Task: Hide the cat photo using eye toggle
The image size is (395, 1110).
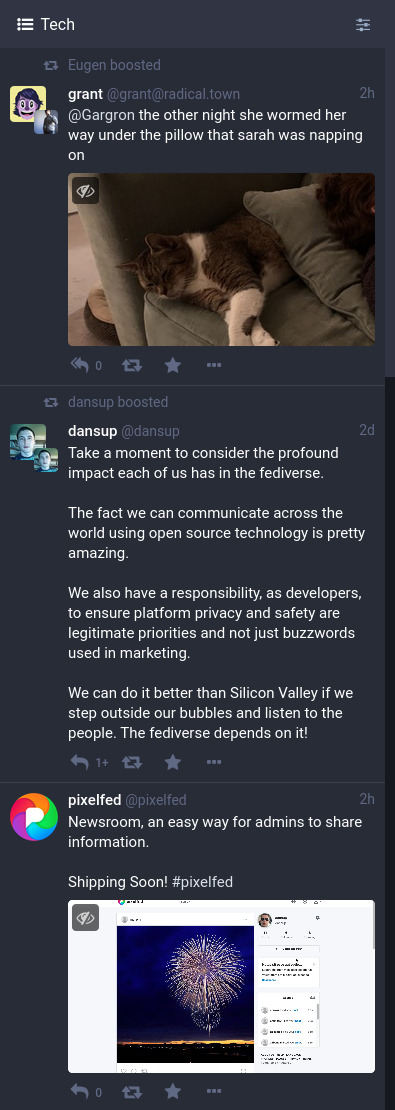Action: (x=86, y=190)
